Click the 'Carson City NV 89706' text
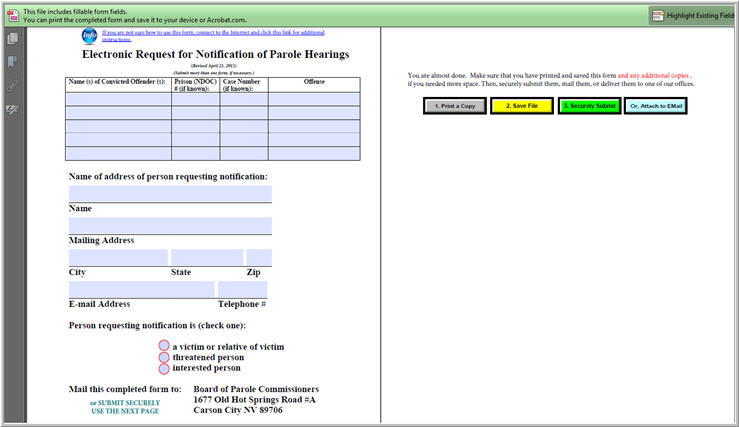Screen dimensions: 739x427 238,410
